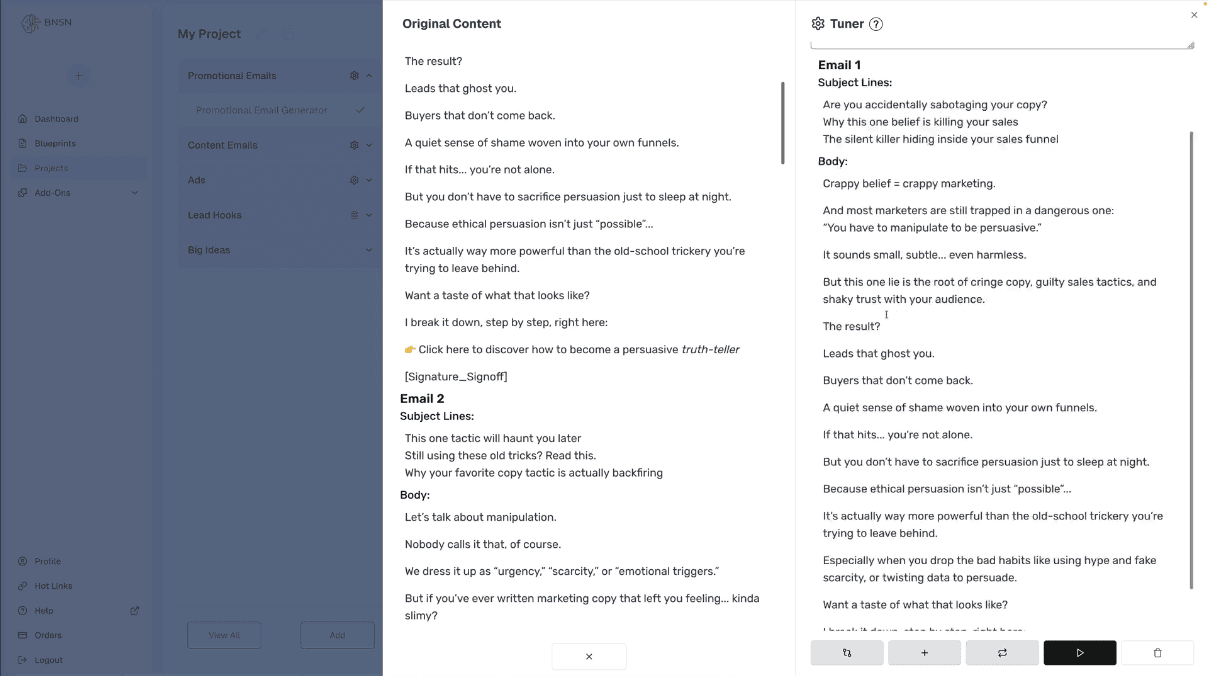Viewport: 1208px width, 676px height.
Task: Expand the Ads section chevron
Action: 369,180
